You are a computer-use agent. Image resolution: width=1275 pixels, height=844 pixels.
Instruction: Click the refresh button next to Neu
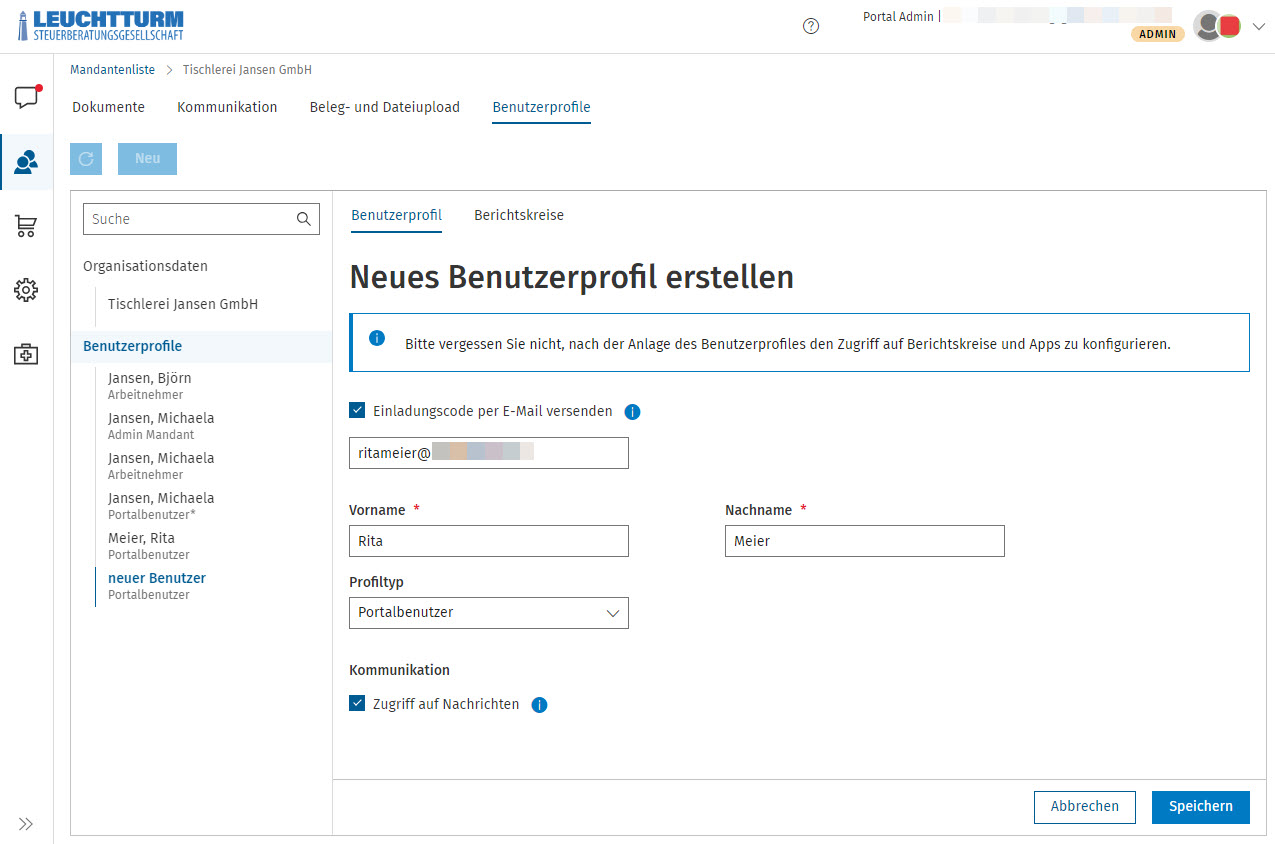tap(86, 159)
